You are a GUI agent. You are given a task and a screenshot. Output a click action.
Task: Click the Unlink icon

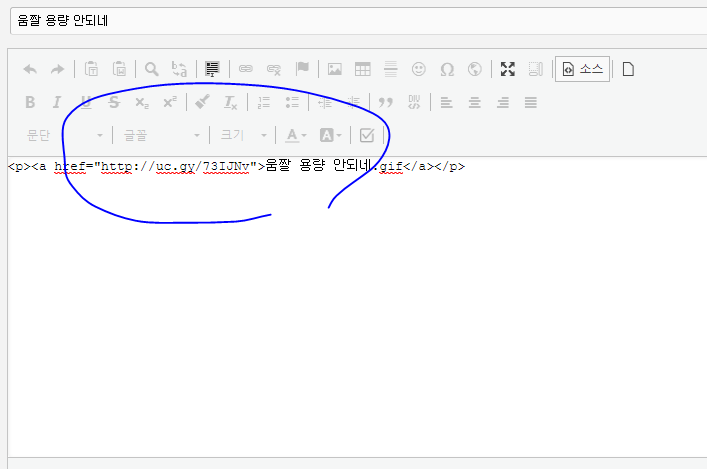click(274, 69)
